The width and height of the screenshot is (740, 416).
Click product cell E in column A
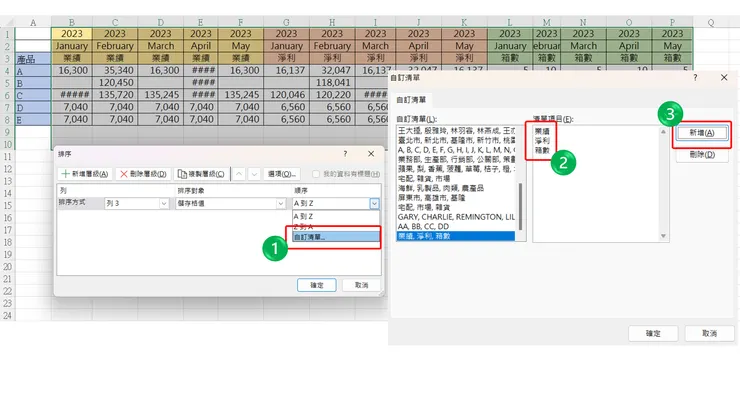click(33, 119)
